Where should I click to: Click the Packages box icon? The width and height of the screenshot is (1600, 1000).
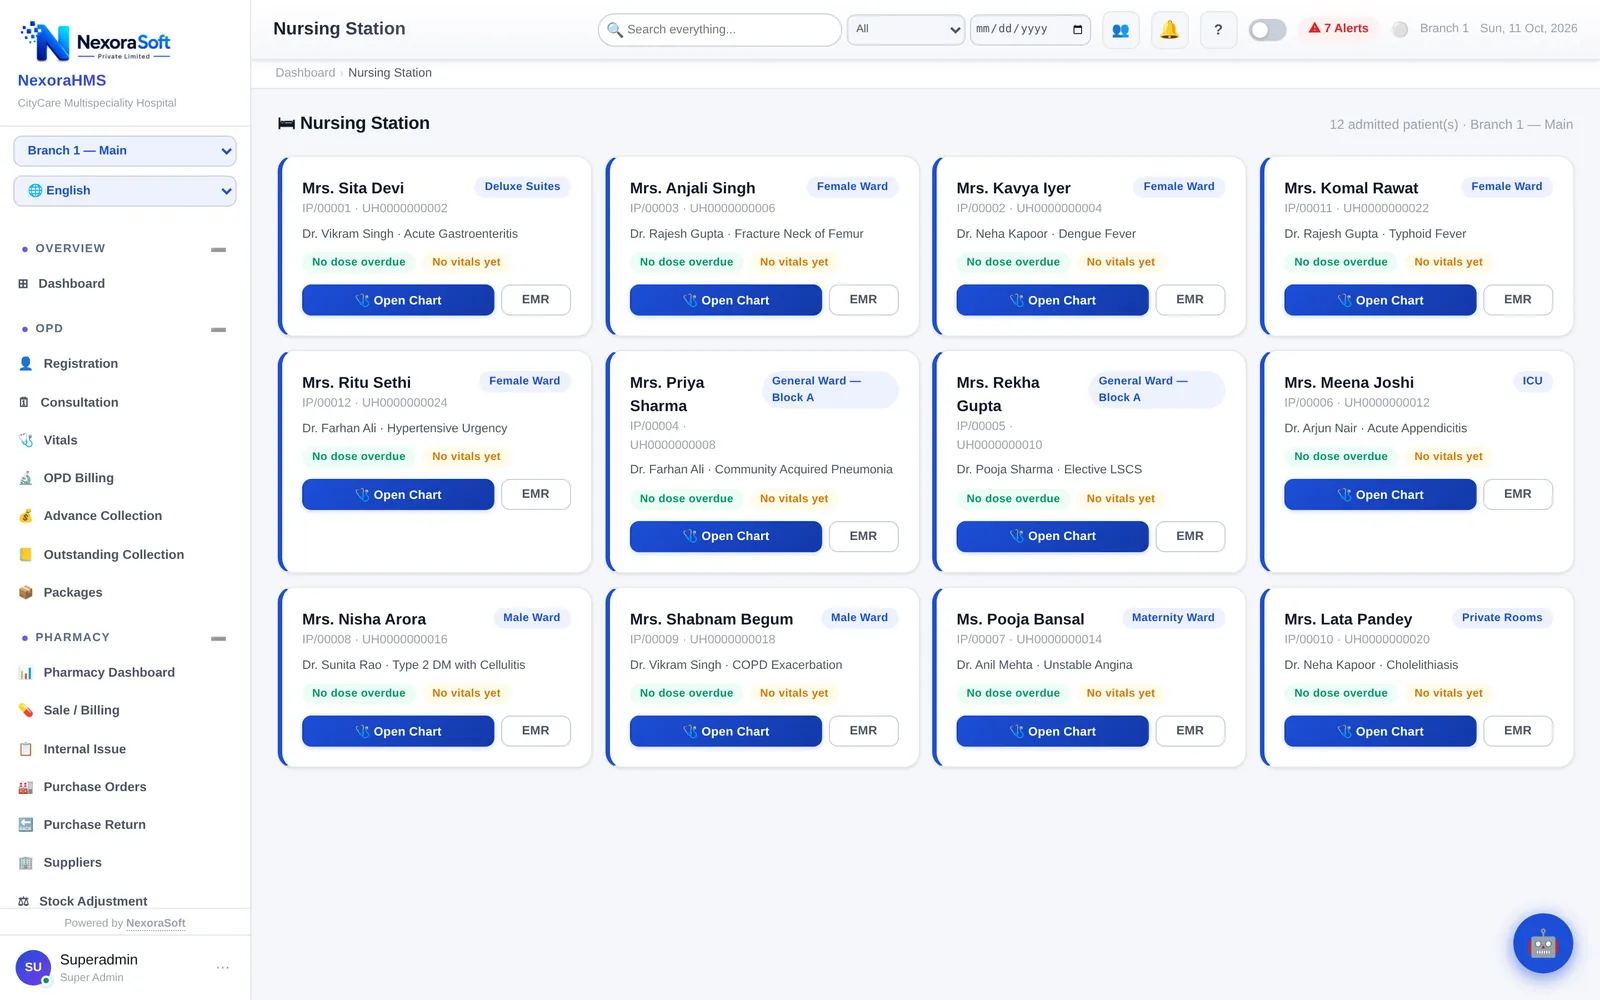click(x=26, y=593)
